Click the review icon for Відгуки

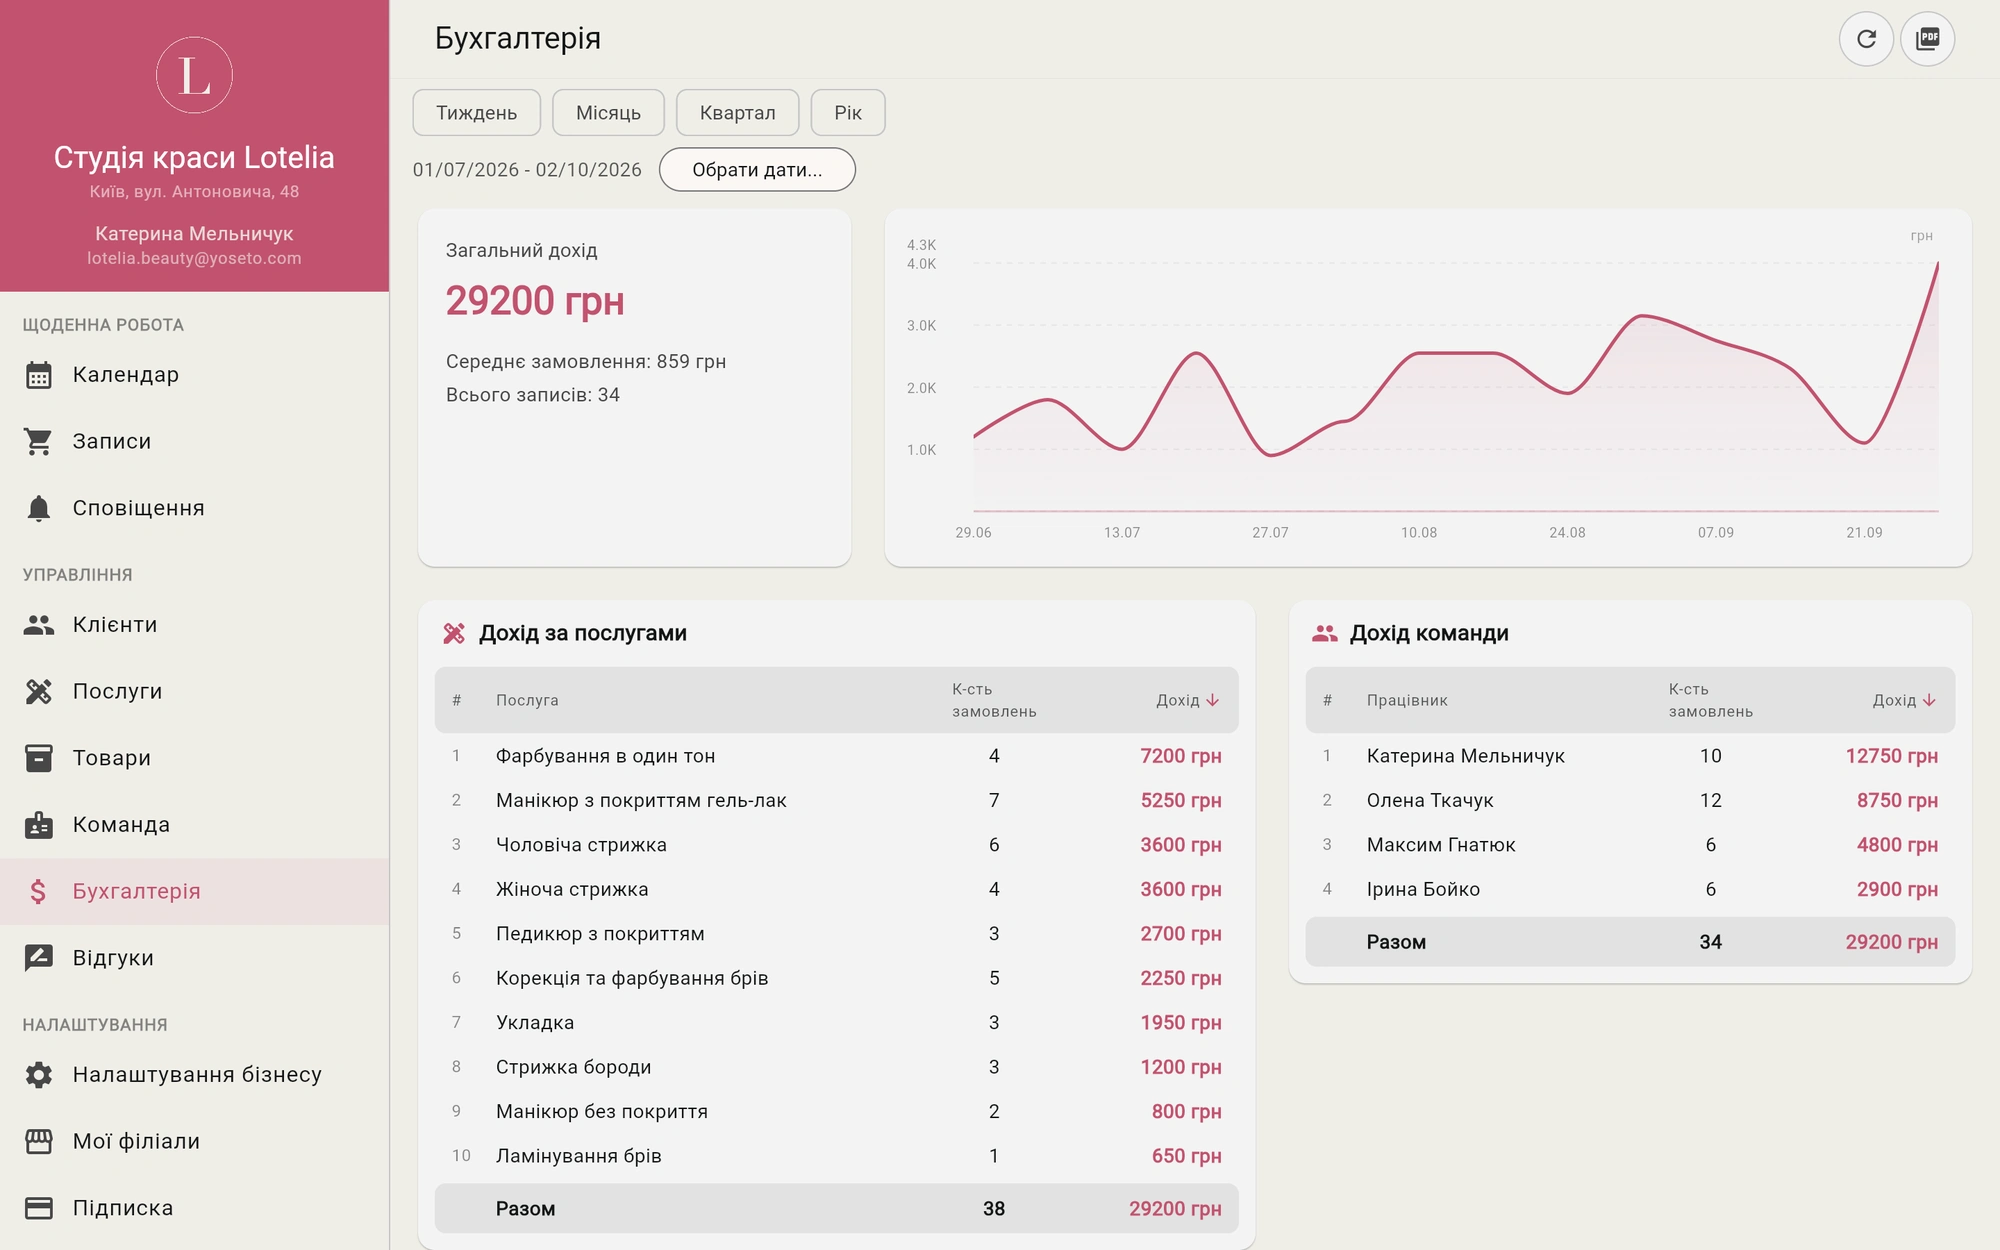[x=39, y=958]
